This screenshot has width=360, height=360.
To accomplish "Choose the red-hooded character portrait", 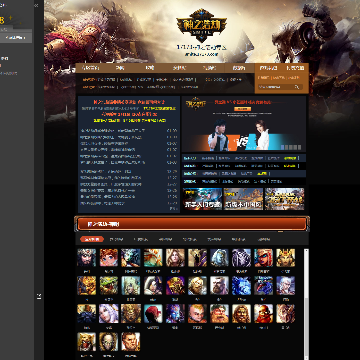I will 153,313.
